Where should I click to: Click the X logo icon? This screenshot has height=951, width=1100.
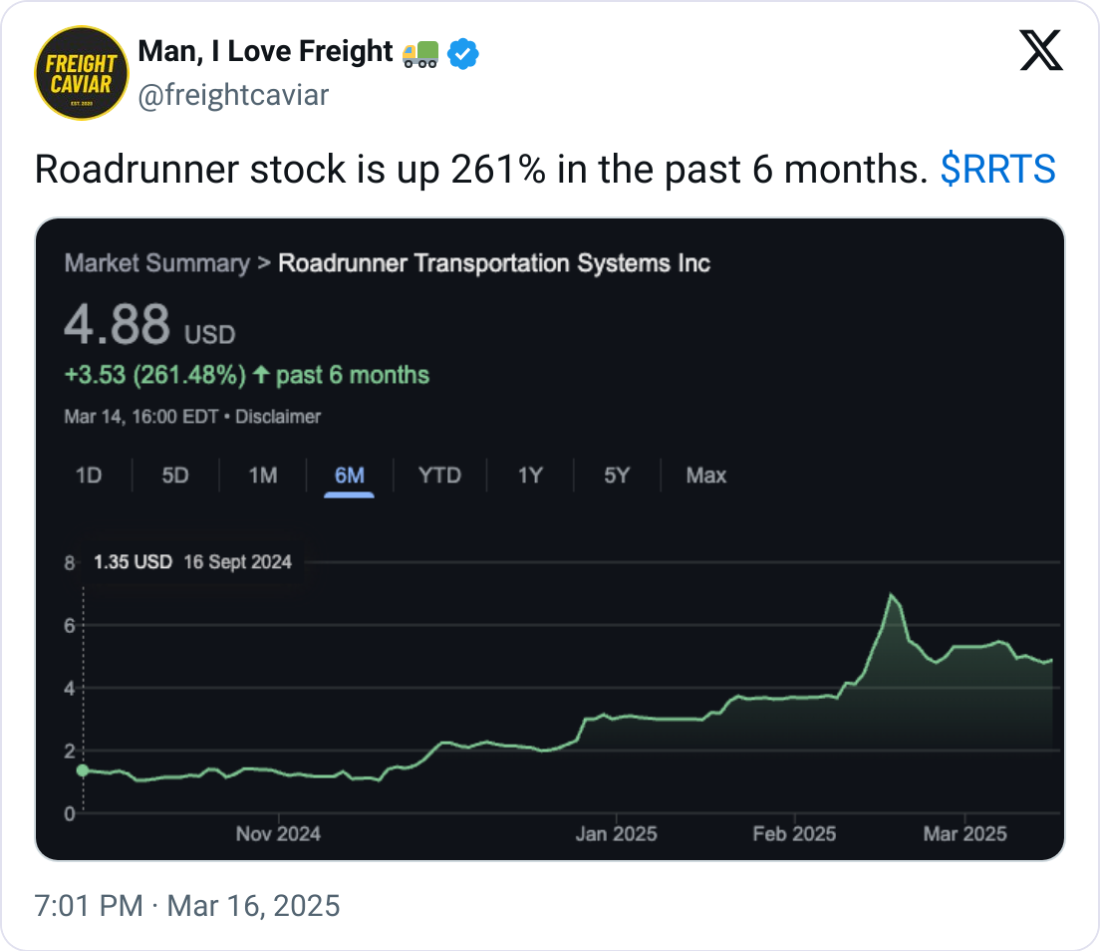[x=1041, y=50]
